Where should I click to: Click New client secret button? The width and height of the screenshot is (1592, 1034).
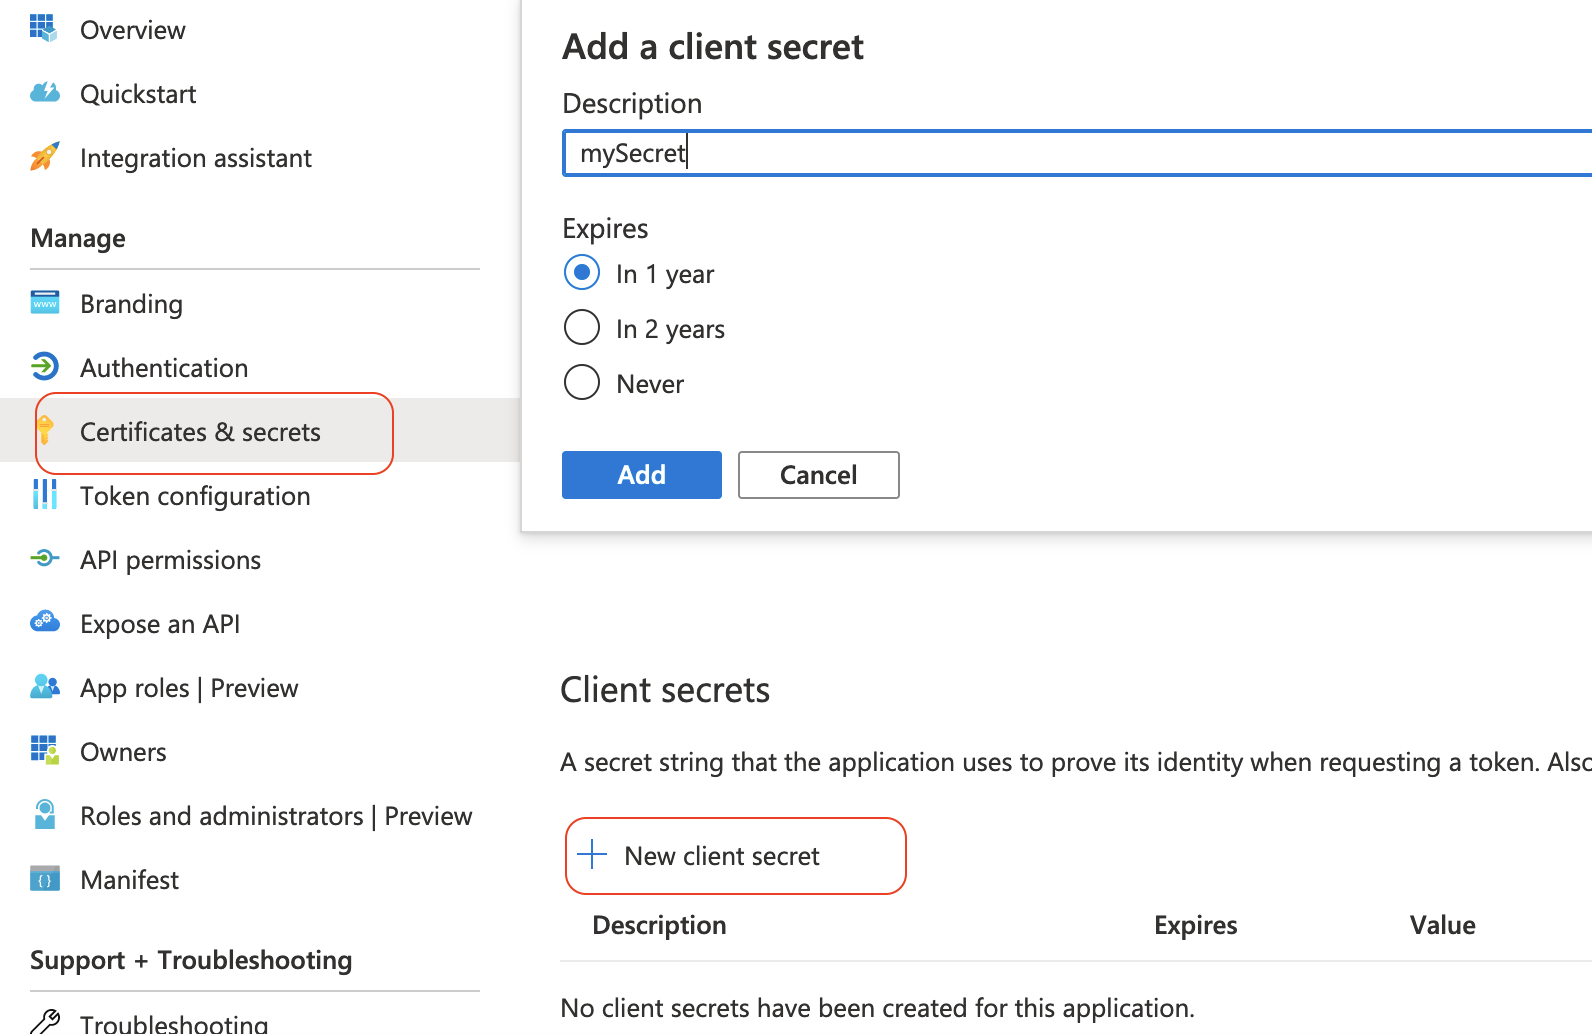[721, 856]
